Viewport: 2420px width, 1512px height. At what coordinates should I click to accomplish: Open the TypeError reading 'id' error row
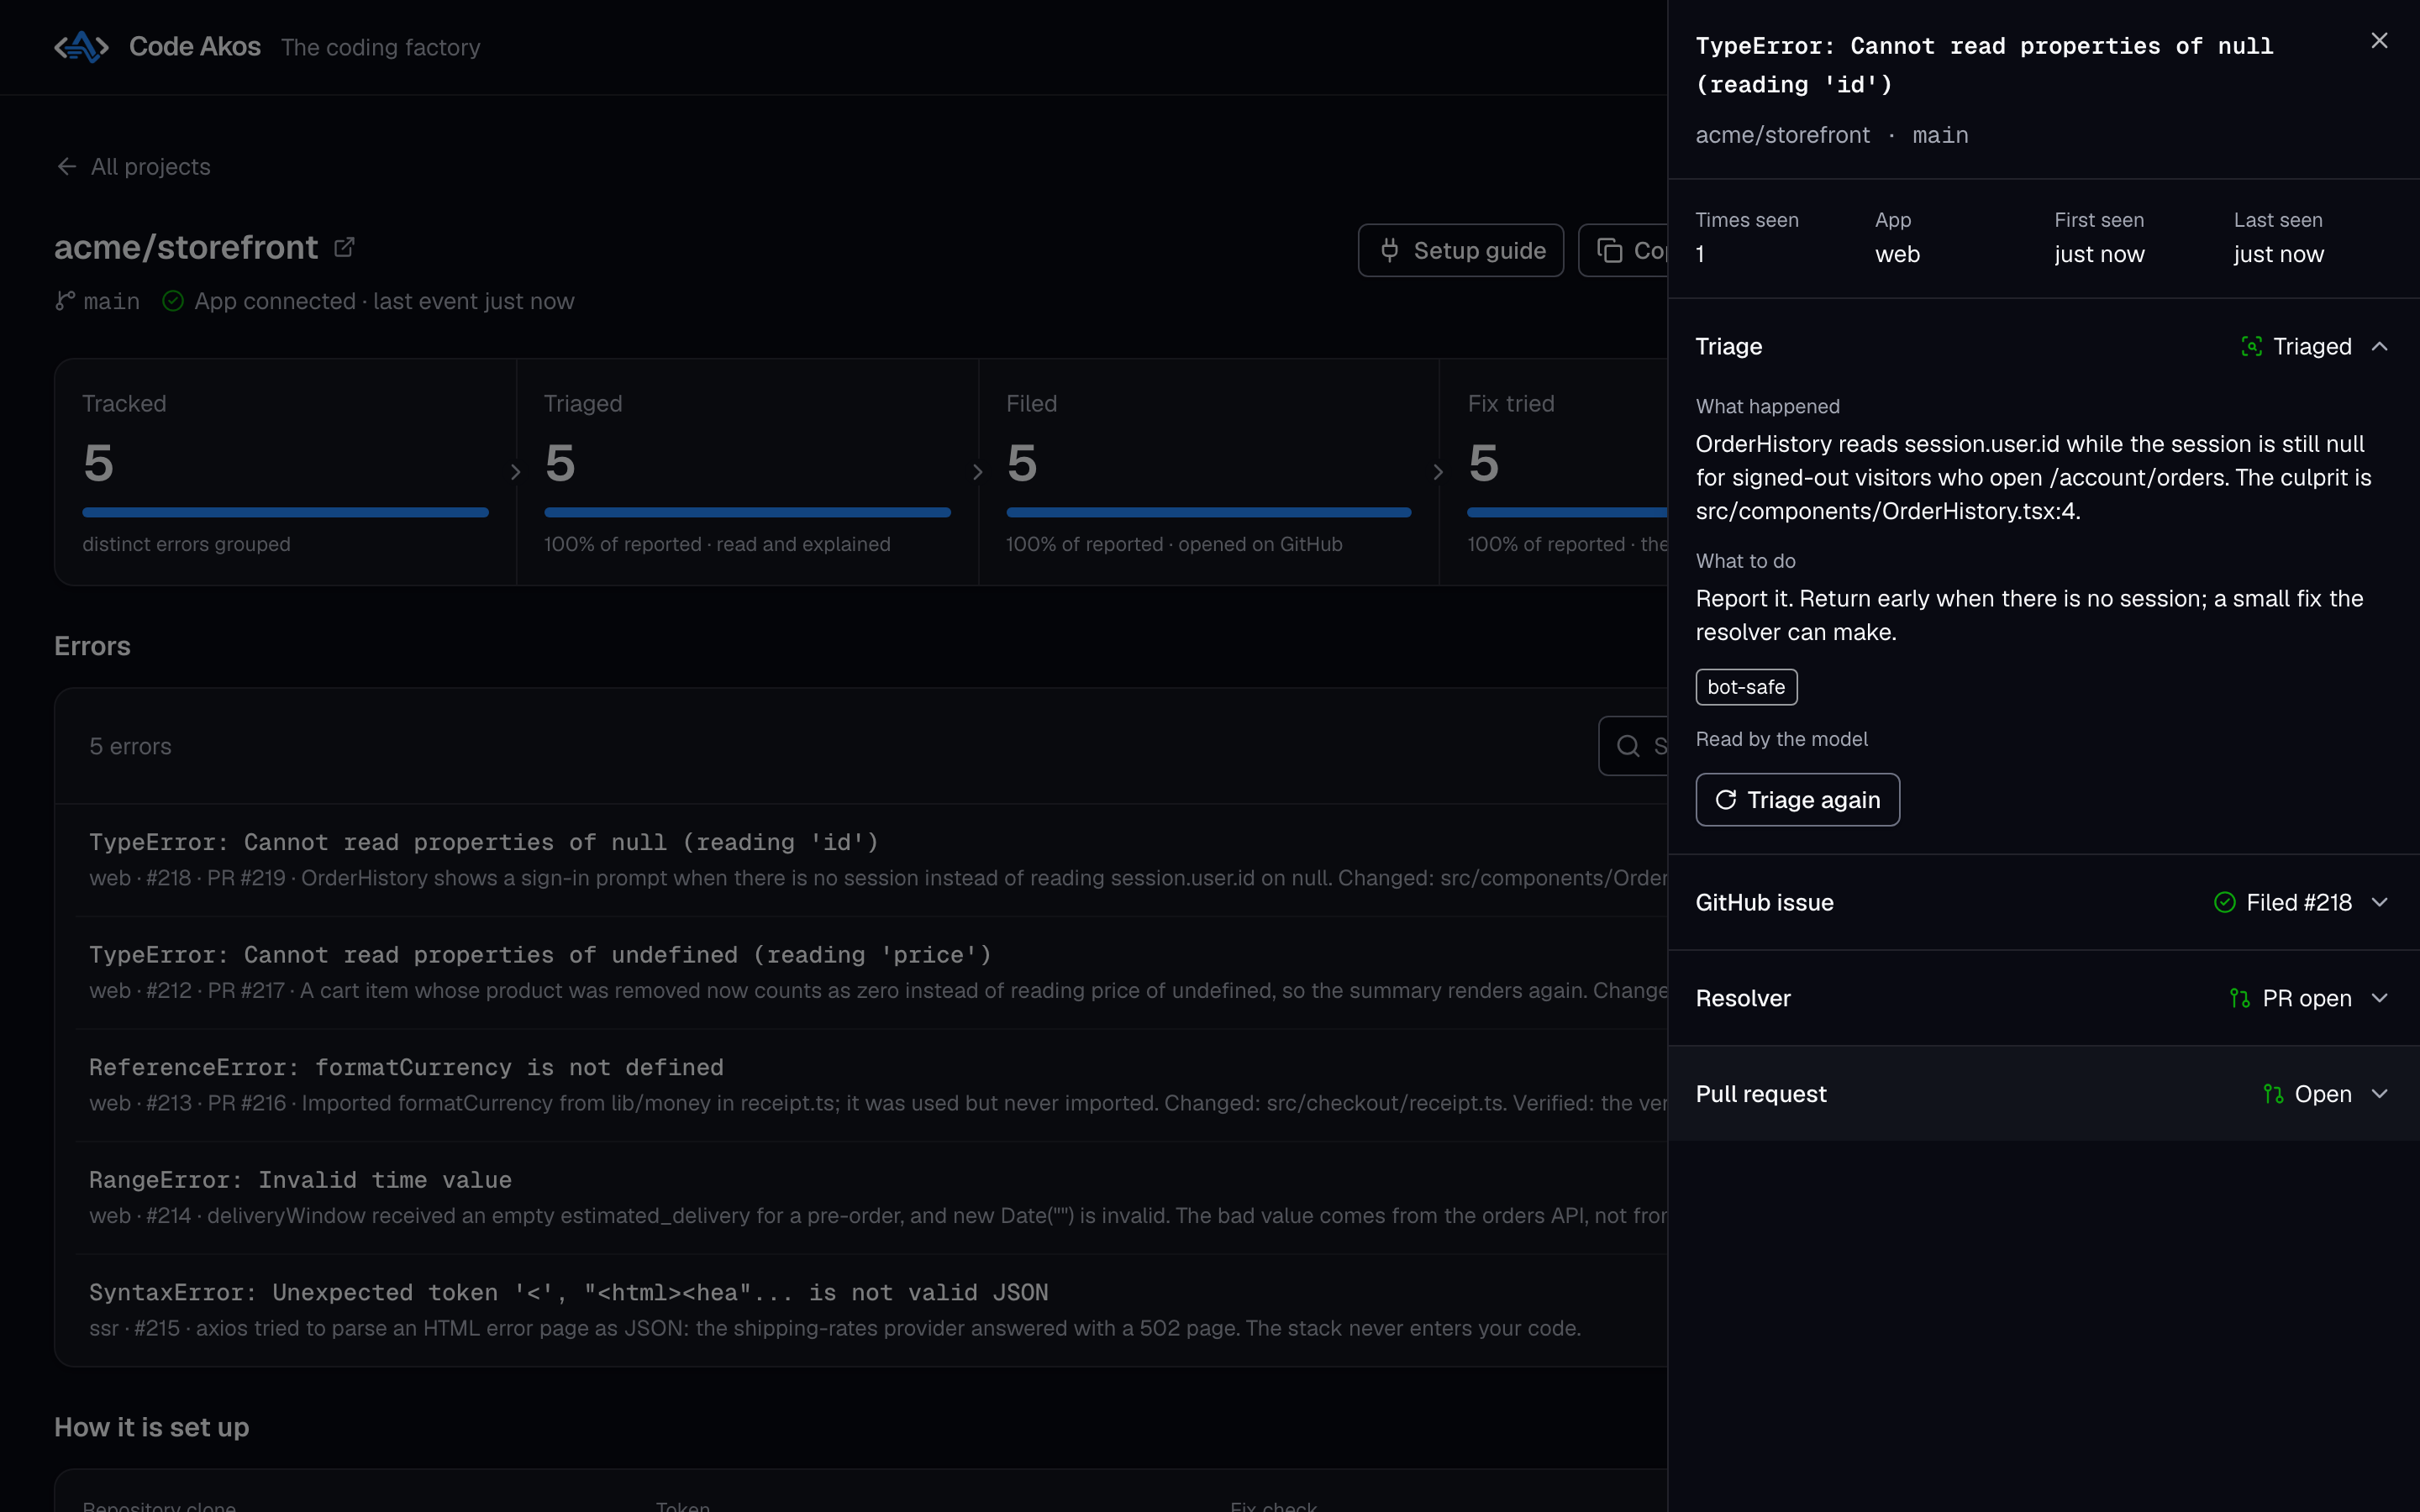tap(871, 860)
